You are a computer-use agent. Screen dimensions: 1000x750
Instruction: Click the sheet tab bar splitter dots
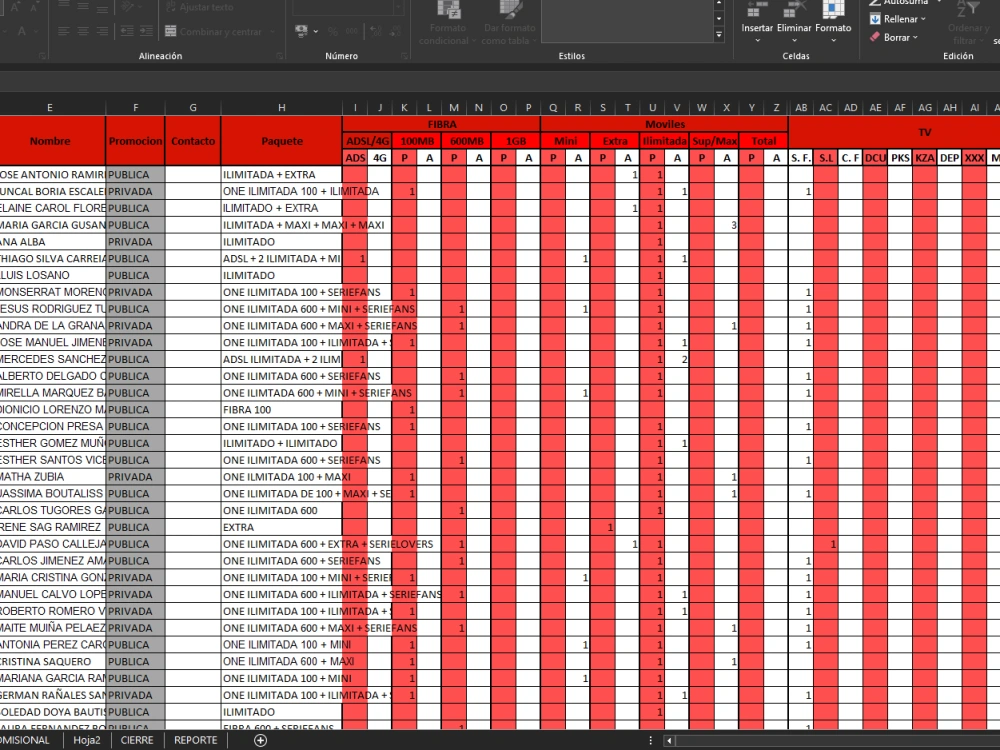coord(651,740)
